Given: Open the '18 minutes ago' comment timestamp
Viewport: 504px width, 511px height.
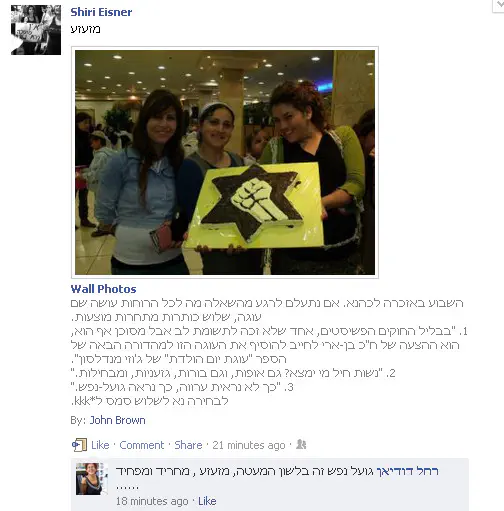Looking at the screenshot, I should click(x=152, y=501).
